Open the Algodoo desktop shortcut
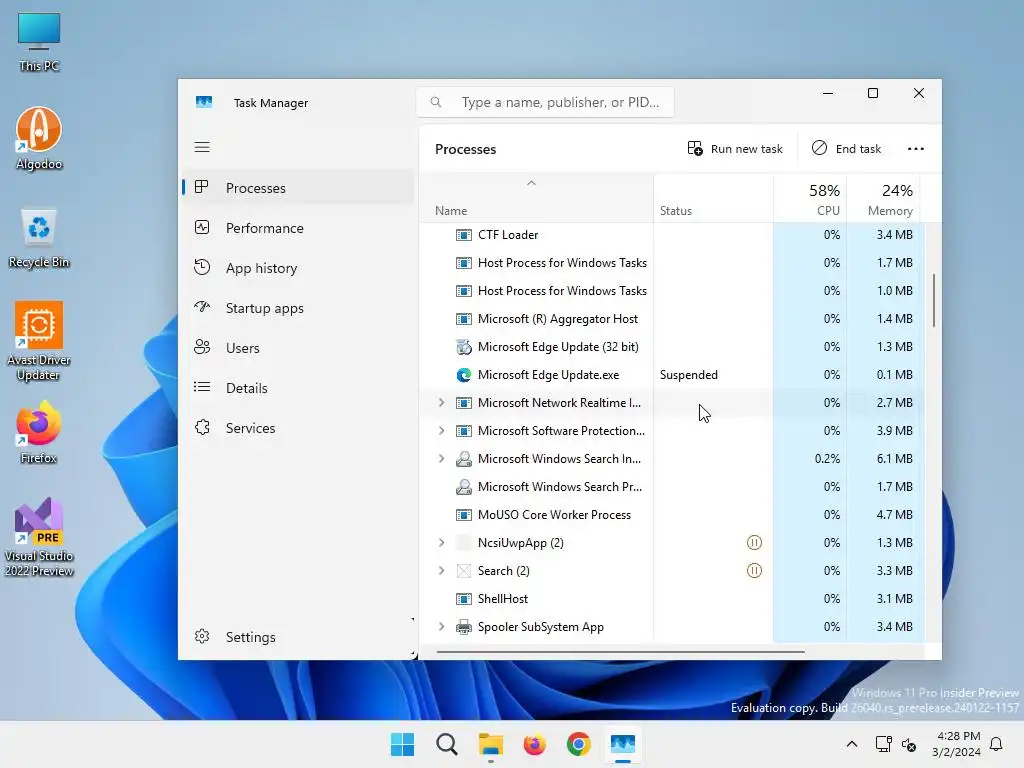 pyautogui.click(x=39, y=138)
